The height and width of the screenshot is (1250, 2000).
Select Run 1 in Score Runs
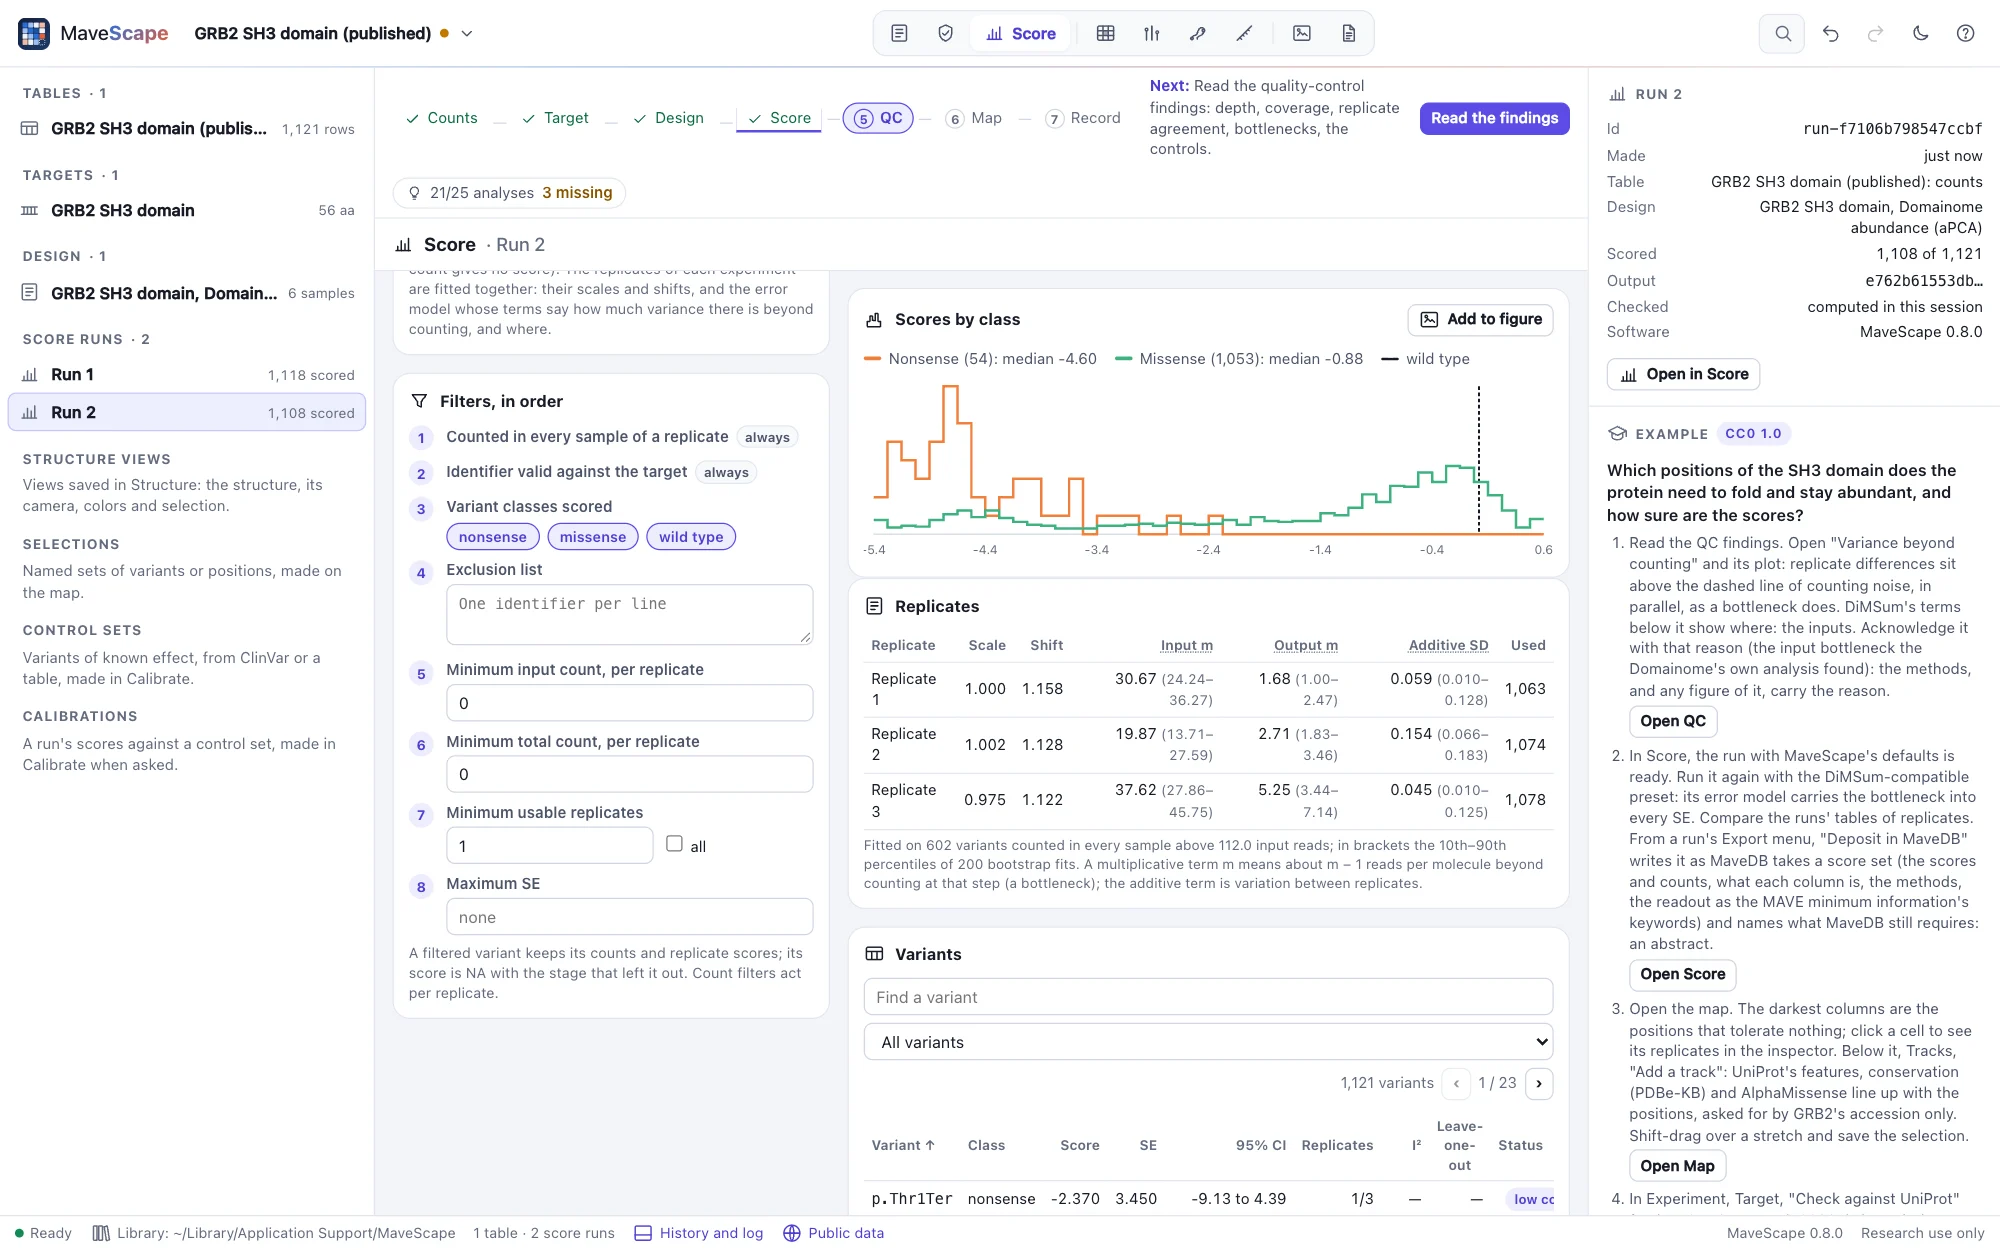pyautogui.click(x=187, y=374)
